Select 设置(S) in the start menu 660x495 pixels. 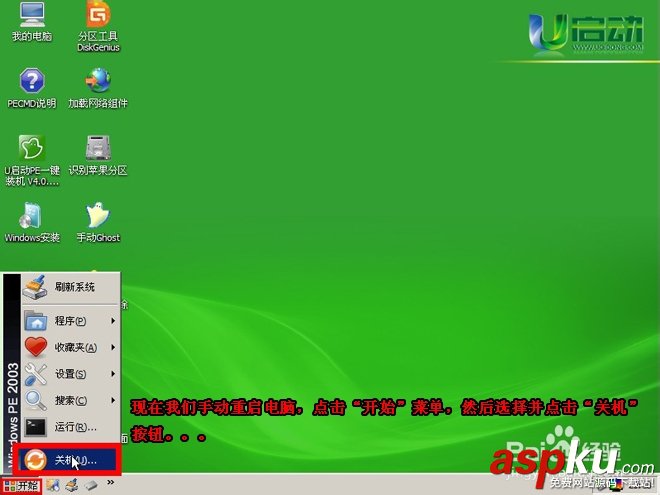tap(71, 374)
